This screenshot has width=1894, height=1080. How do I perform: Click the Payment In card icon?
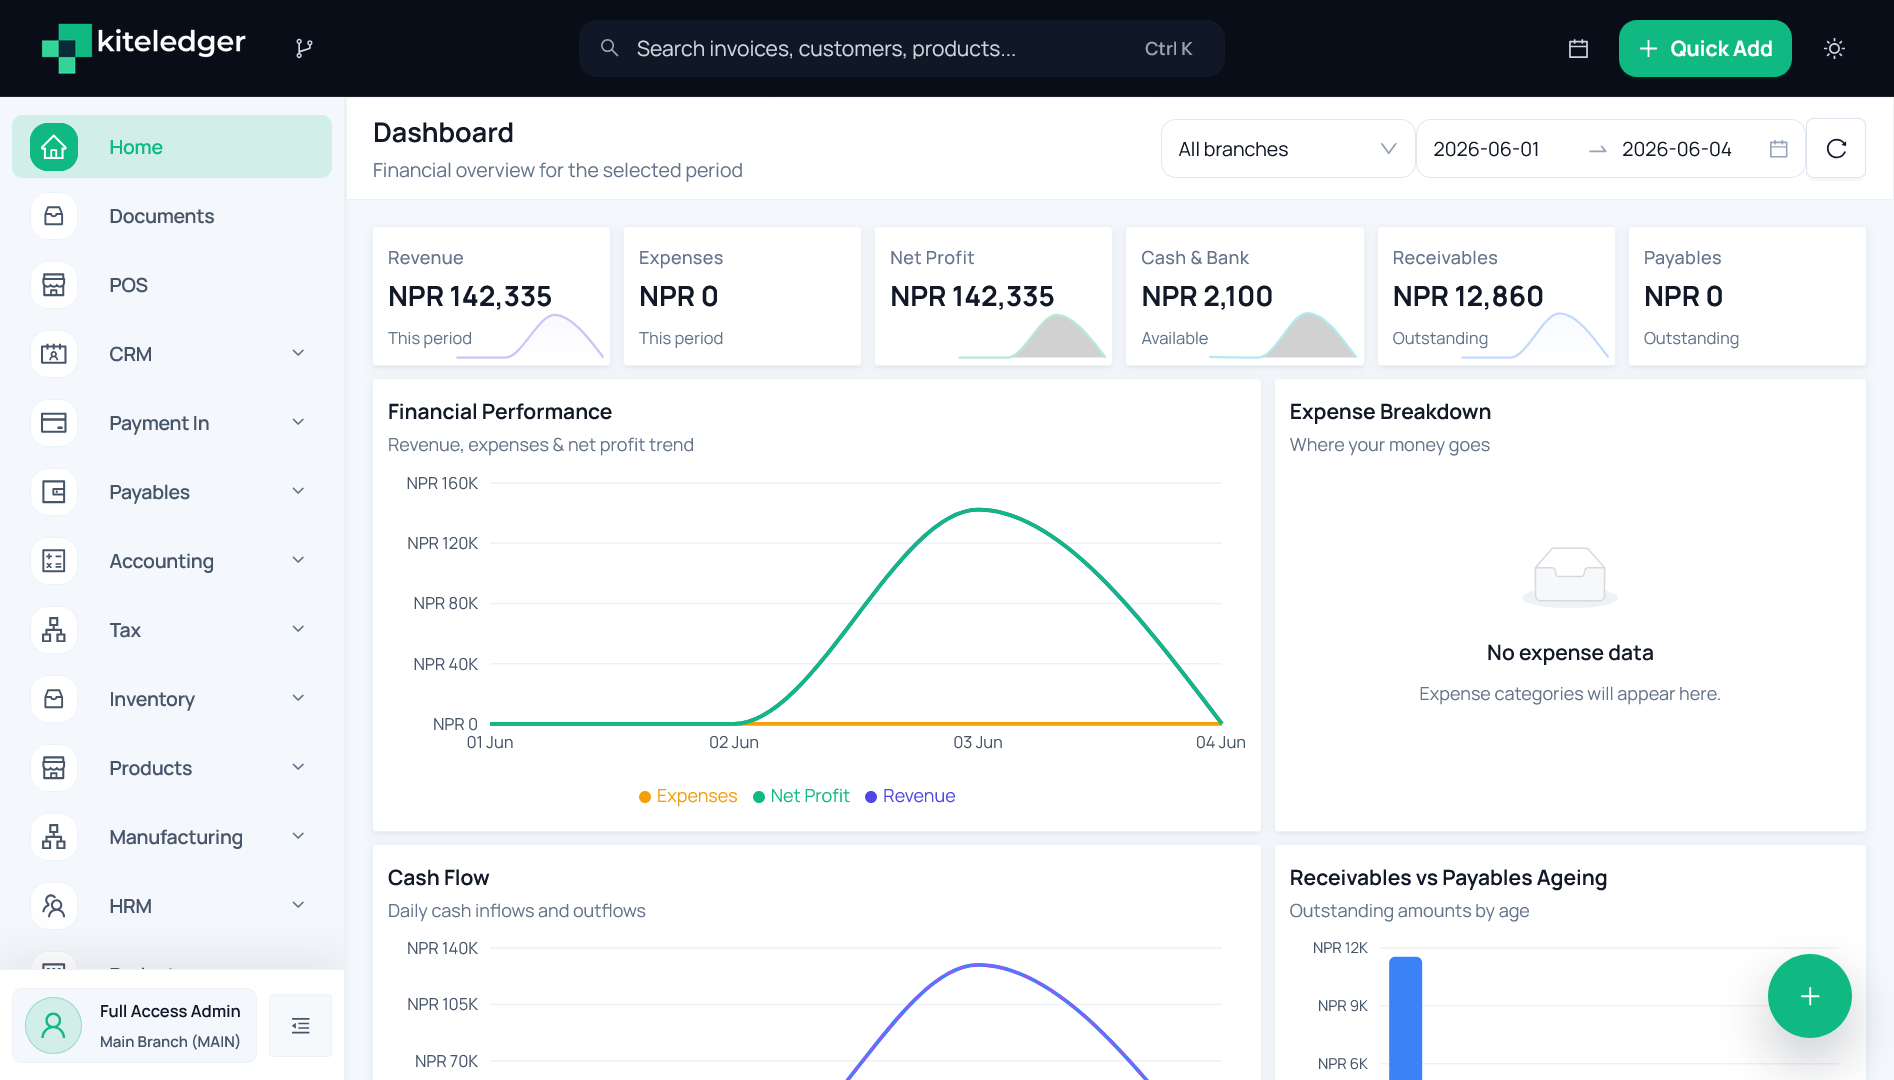54,423
